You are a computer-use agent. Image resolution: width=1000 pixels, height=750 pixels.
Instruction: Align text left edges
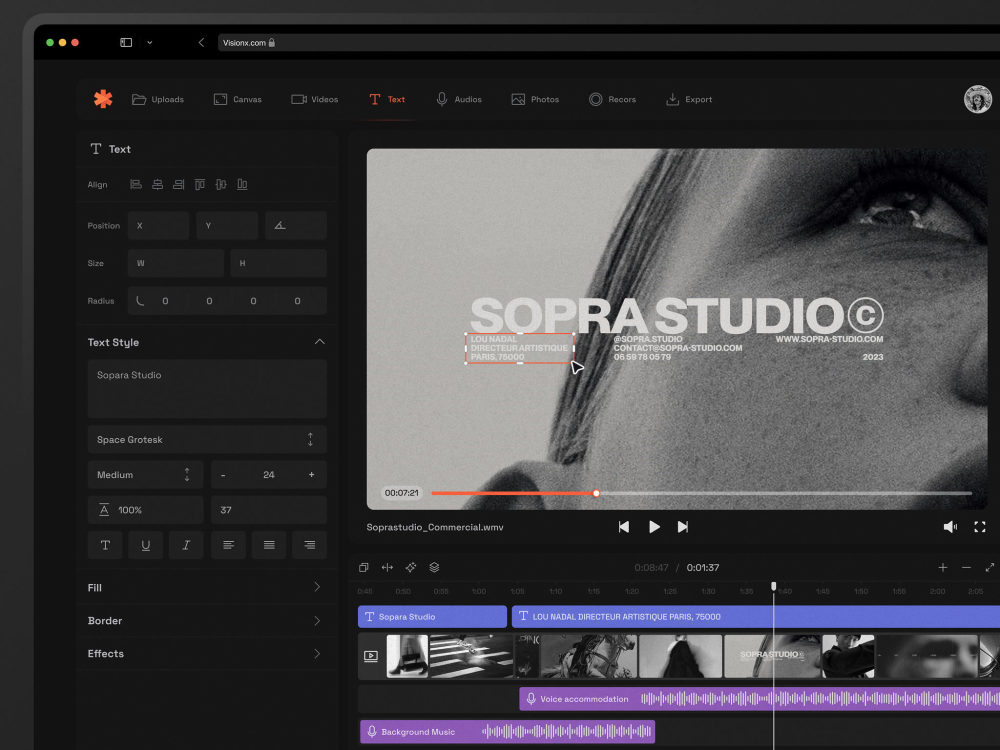(x=136, y=184)
